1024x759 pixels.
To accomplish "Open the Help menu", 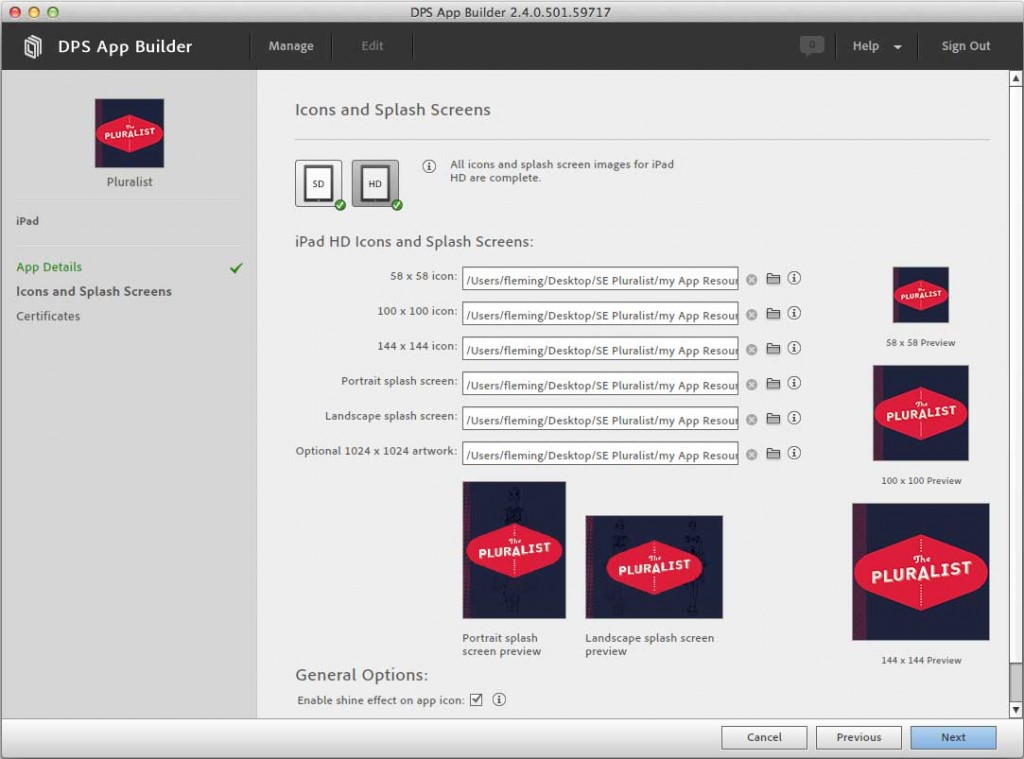I will 865,46.
